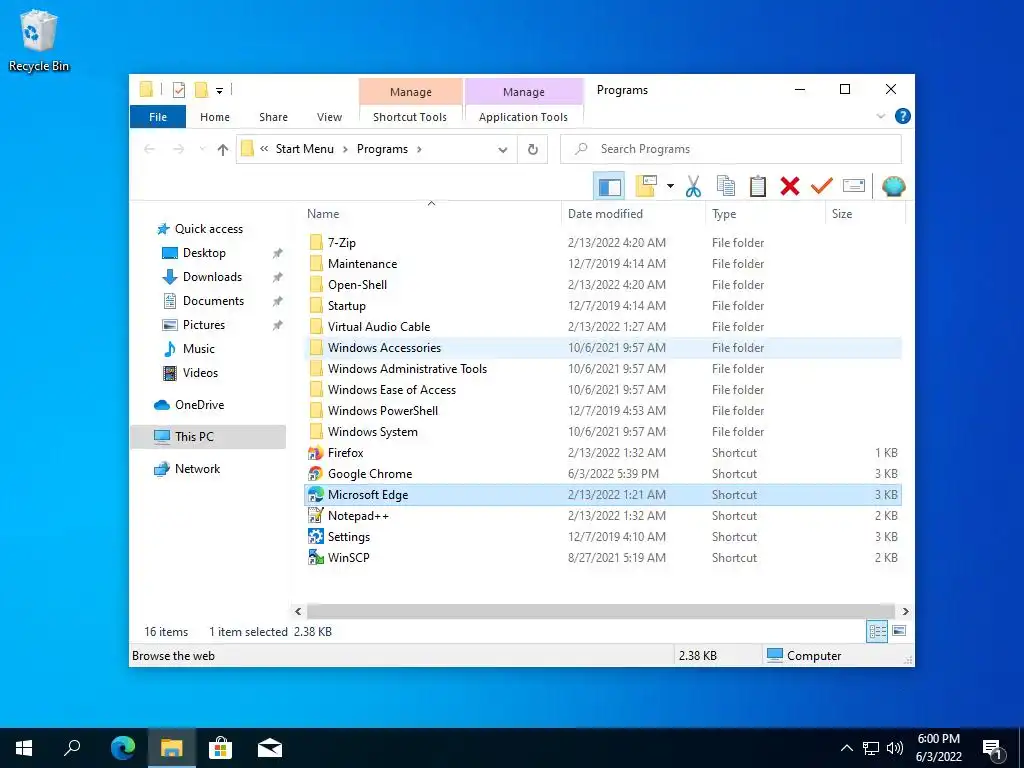Open Microsoft Store from taskbar

pos(220,748)
